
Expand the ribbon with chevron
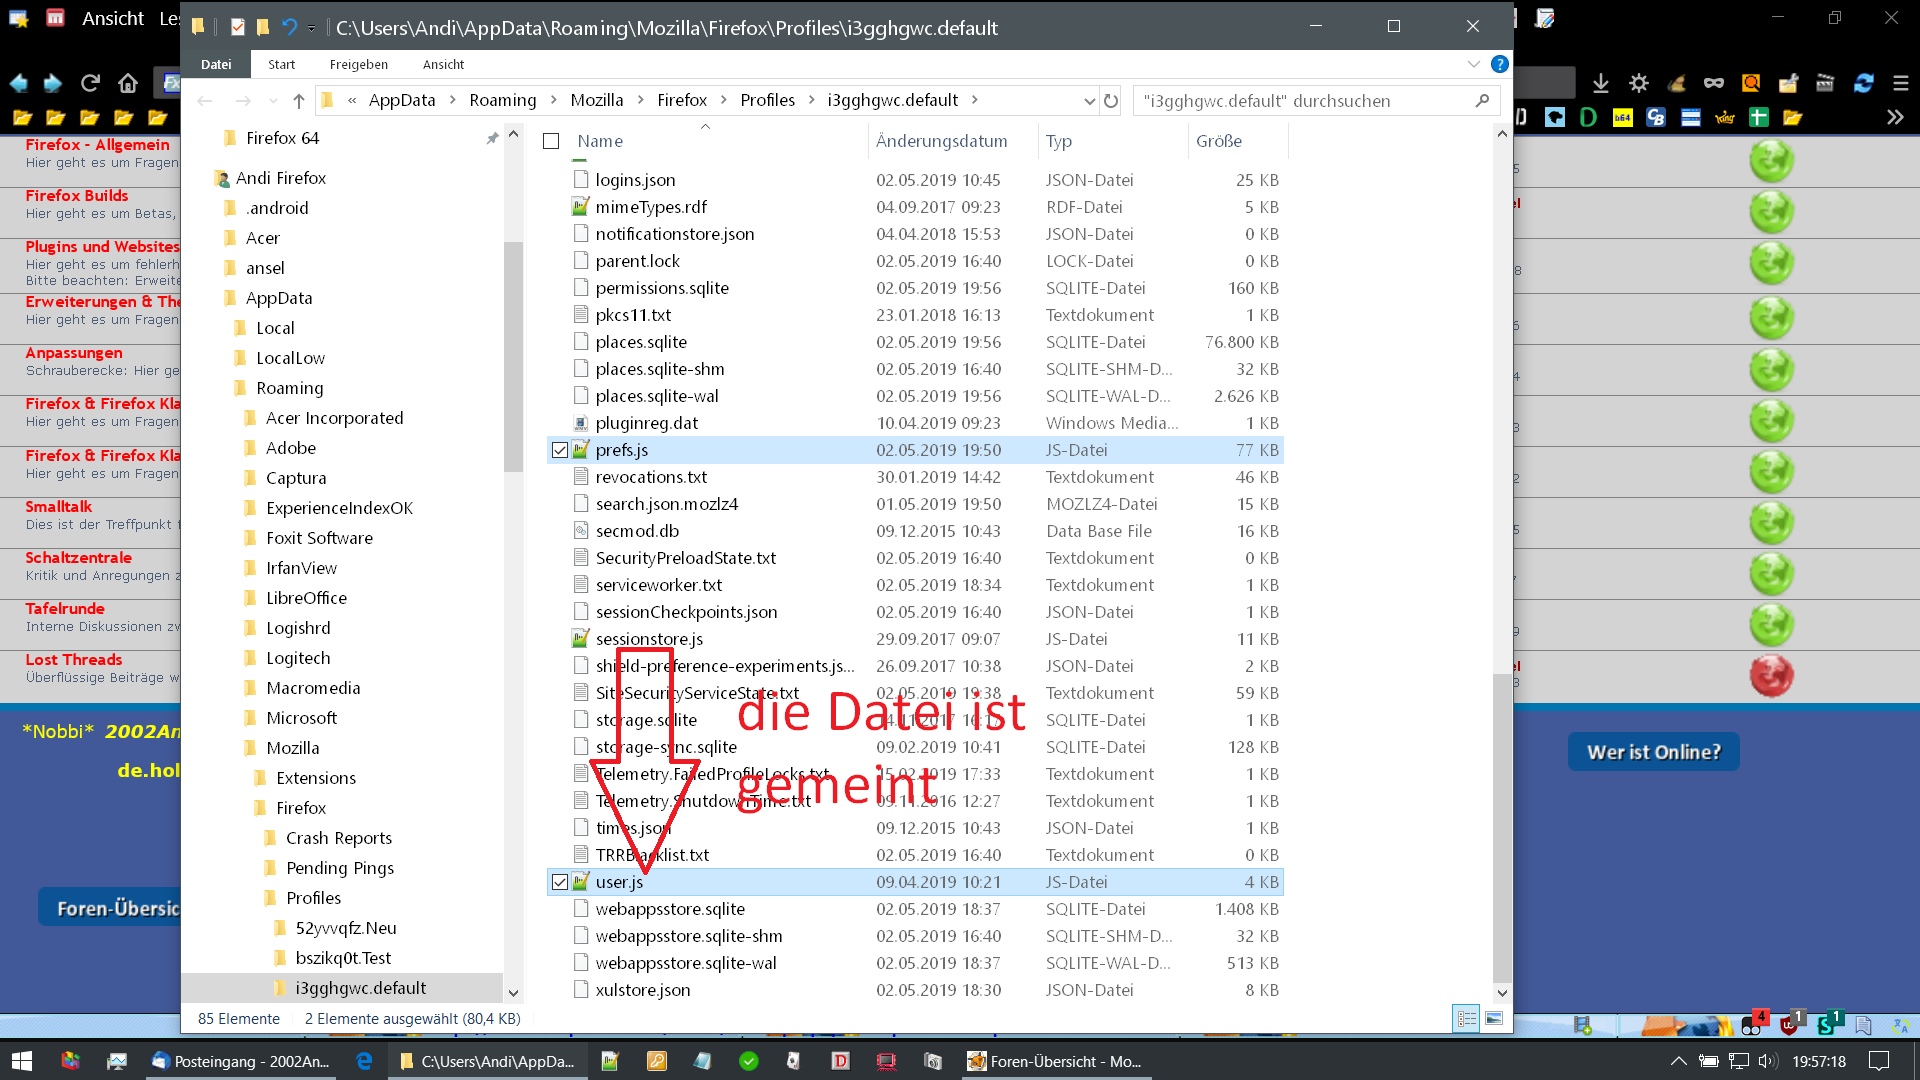[x=1473, y=64]
